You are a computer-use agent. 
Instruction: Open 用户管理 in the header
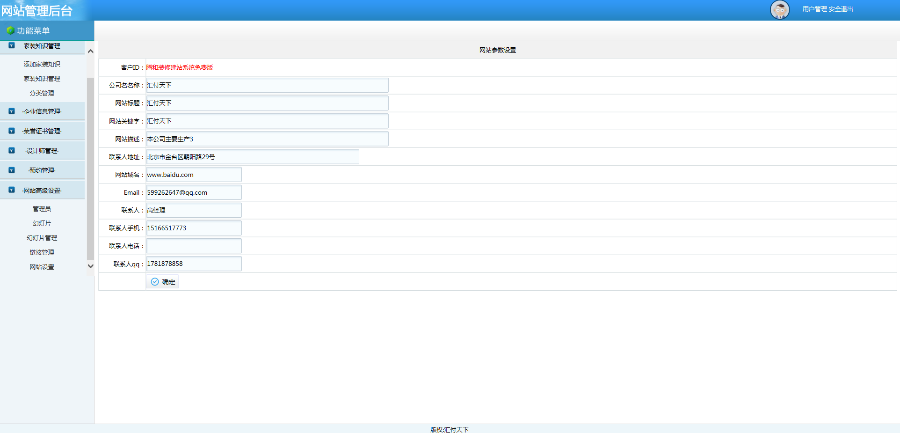point(815,9)
